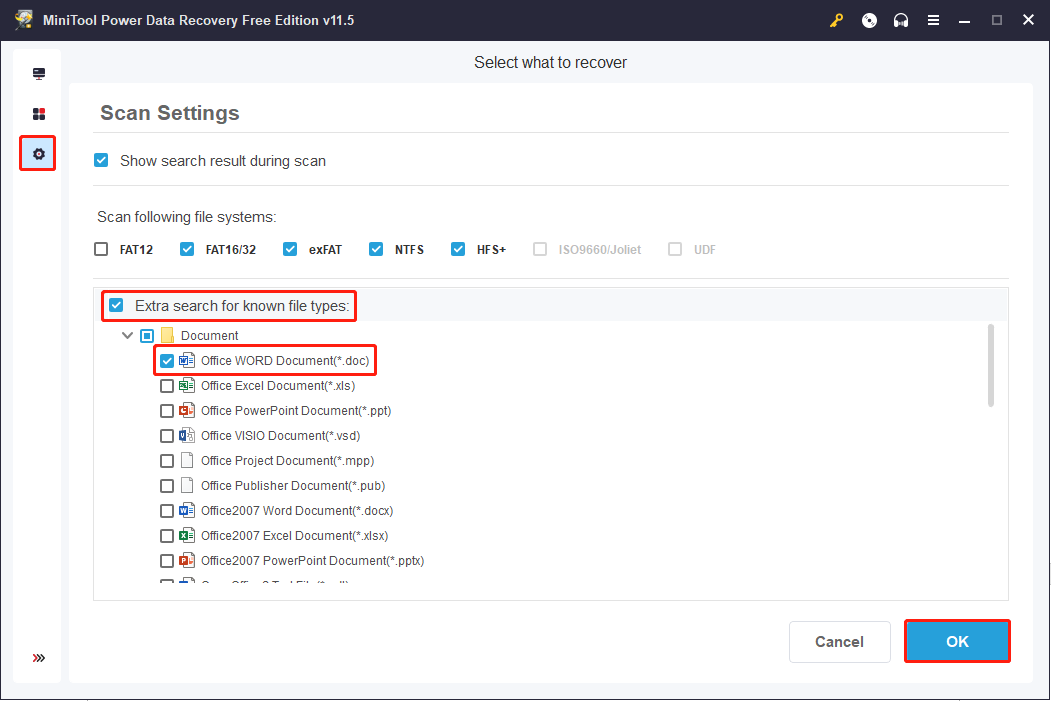
Task: Expand sidebar with double chevron
Action: point(39,658)
